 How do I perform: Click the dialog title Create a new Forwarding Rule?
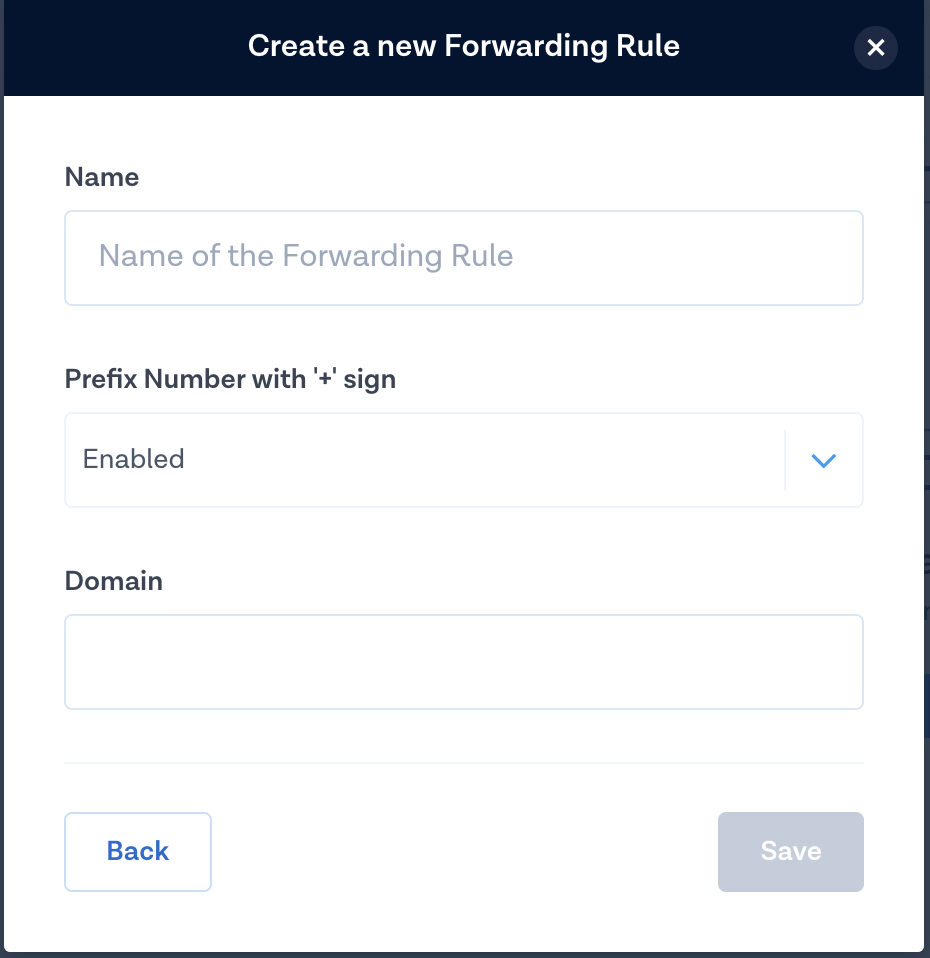click(464, 46)
